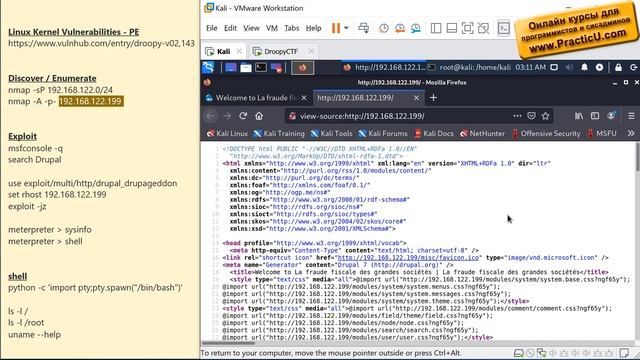The image size is (640, 360).
Task: Click Send Ctrl+Alt+Del icon in VMware toolbar
Action: pyautogui.click(x=363, y=28)
